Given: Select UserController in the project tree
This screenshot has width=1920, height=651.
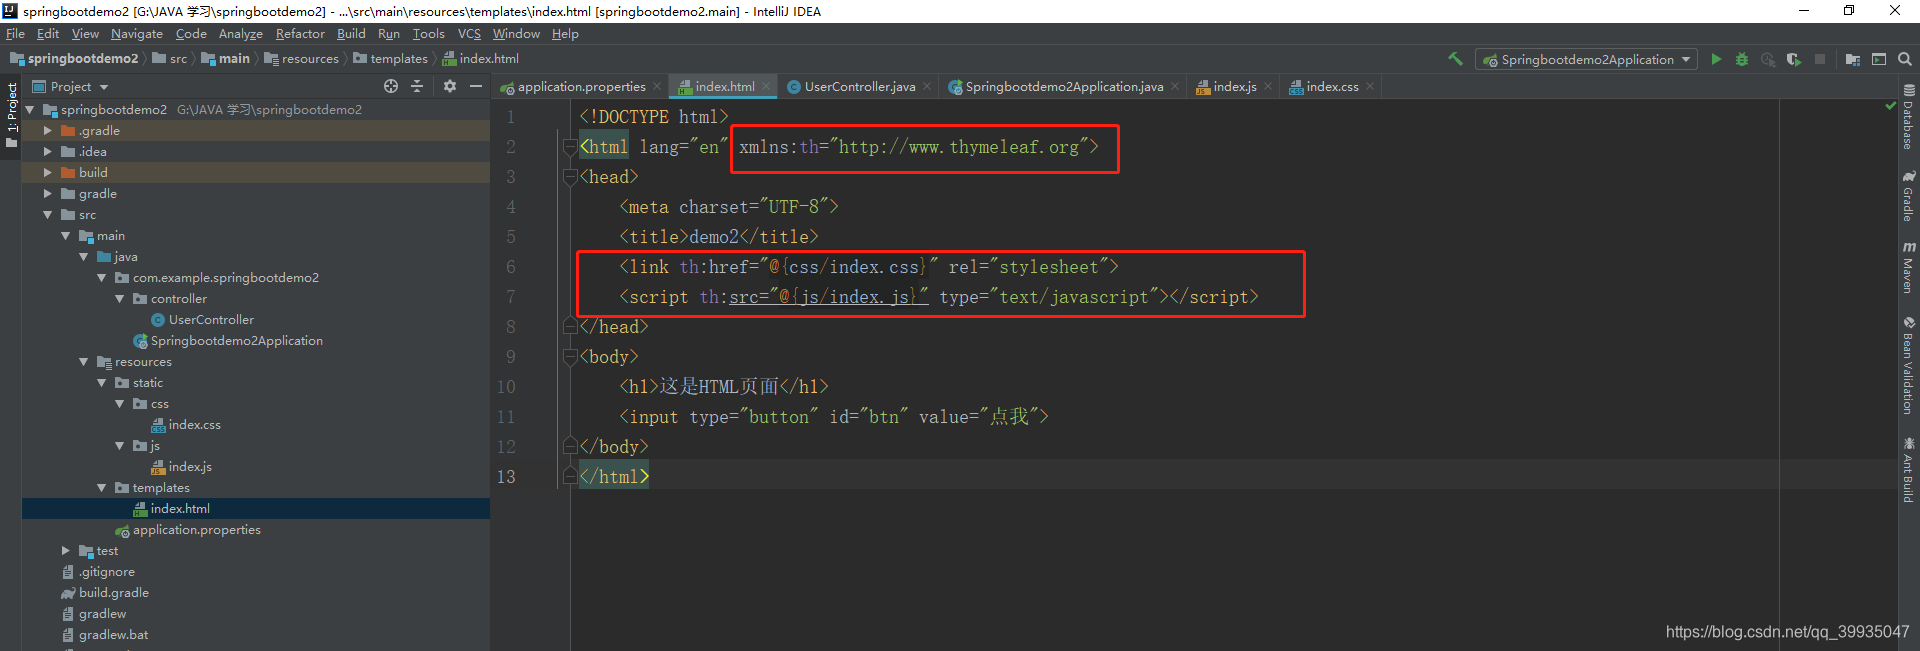Looking at the screenshot, I should coord(211,319).
